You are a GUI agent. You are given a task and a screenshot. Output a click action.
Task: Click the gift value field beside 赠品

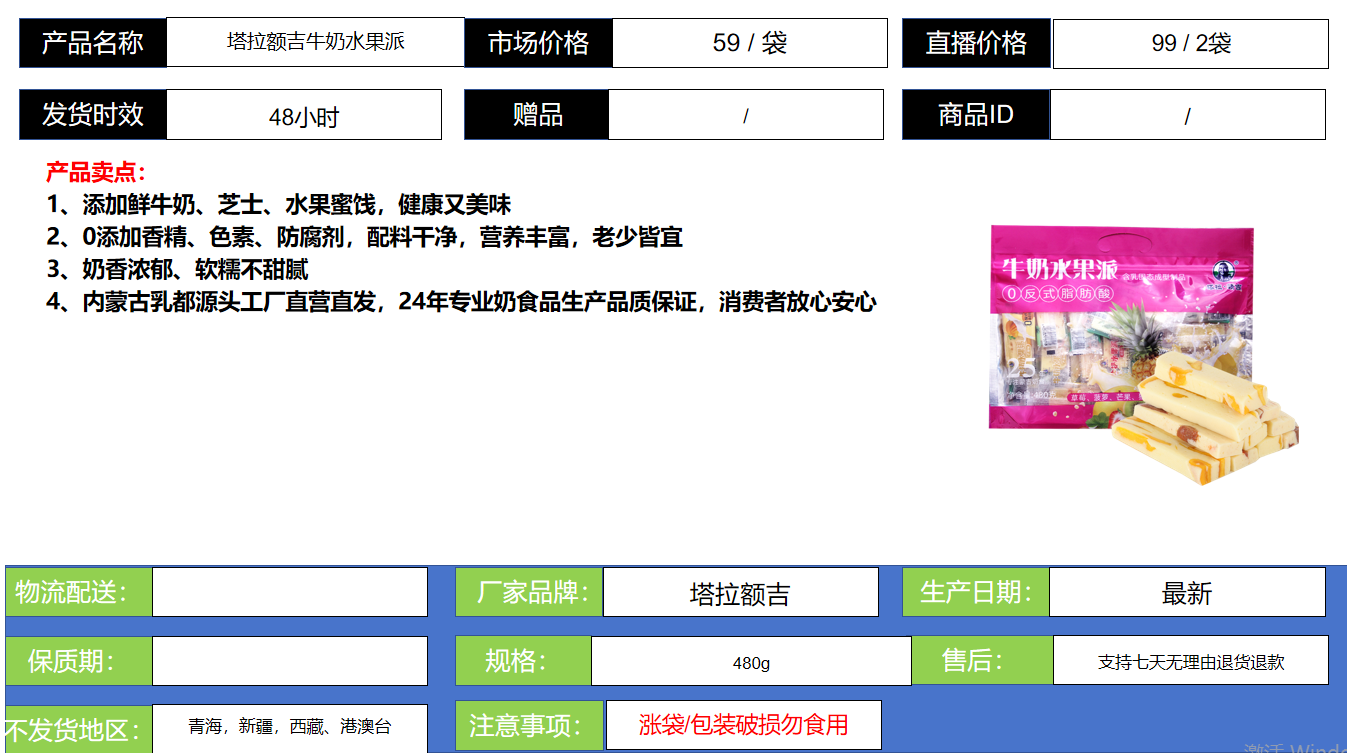745,115
